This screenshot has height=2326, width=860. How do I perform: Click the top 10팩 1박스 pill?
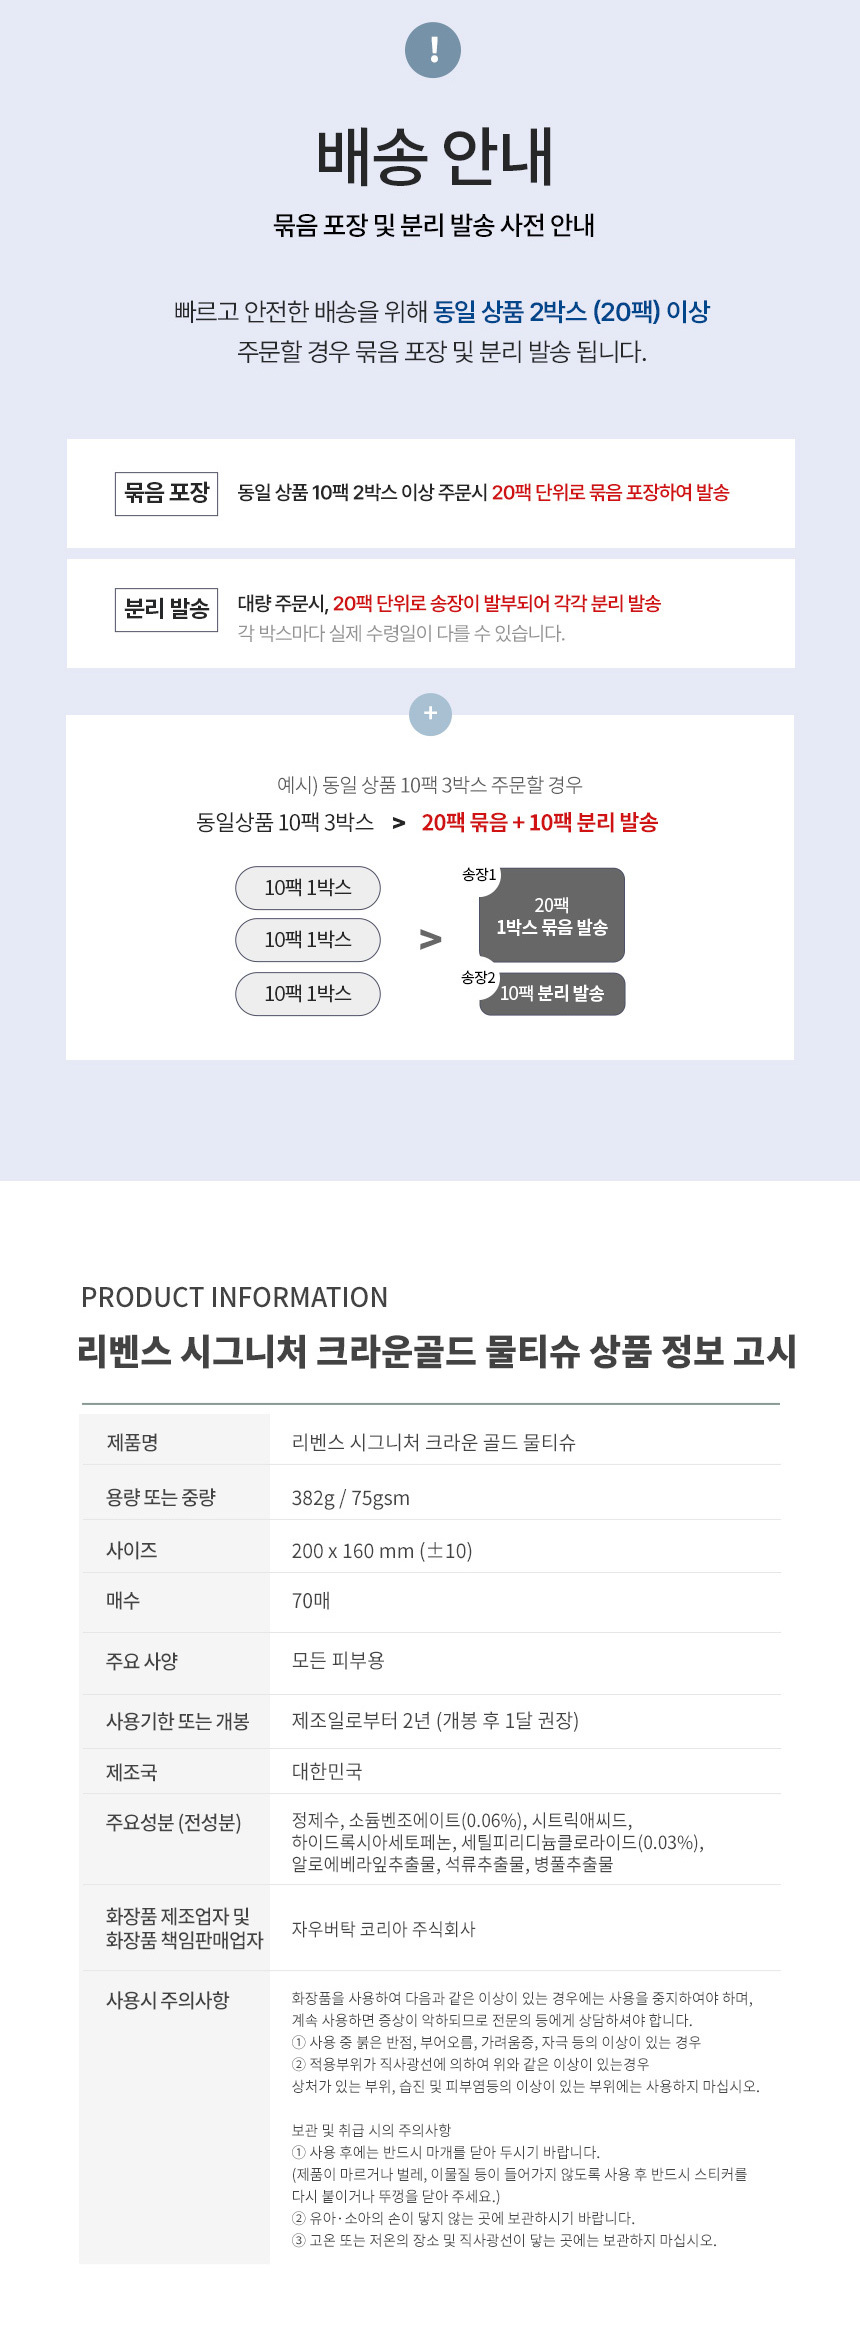tap(308, 888)
